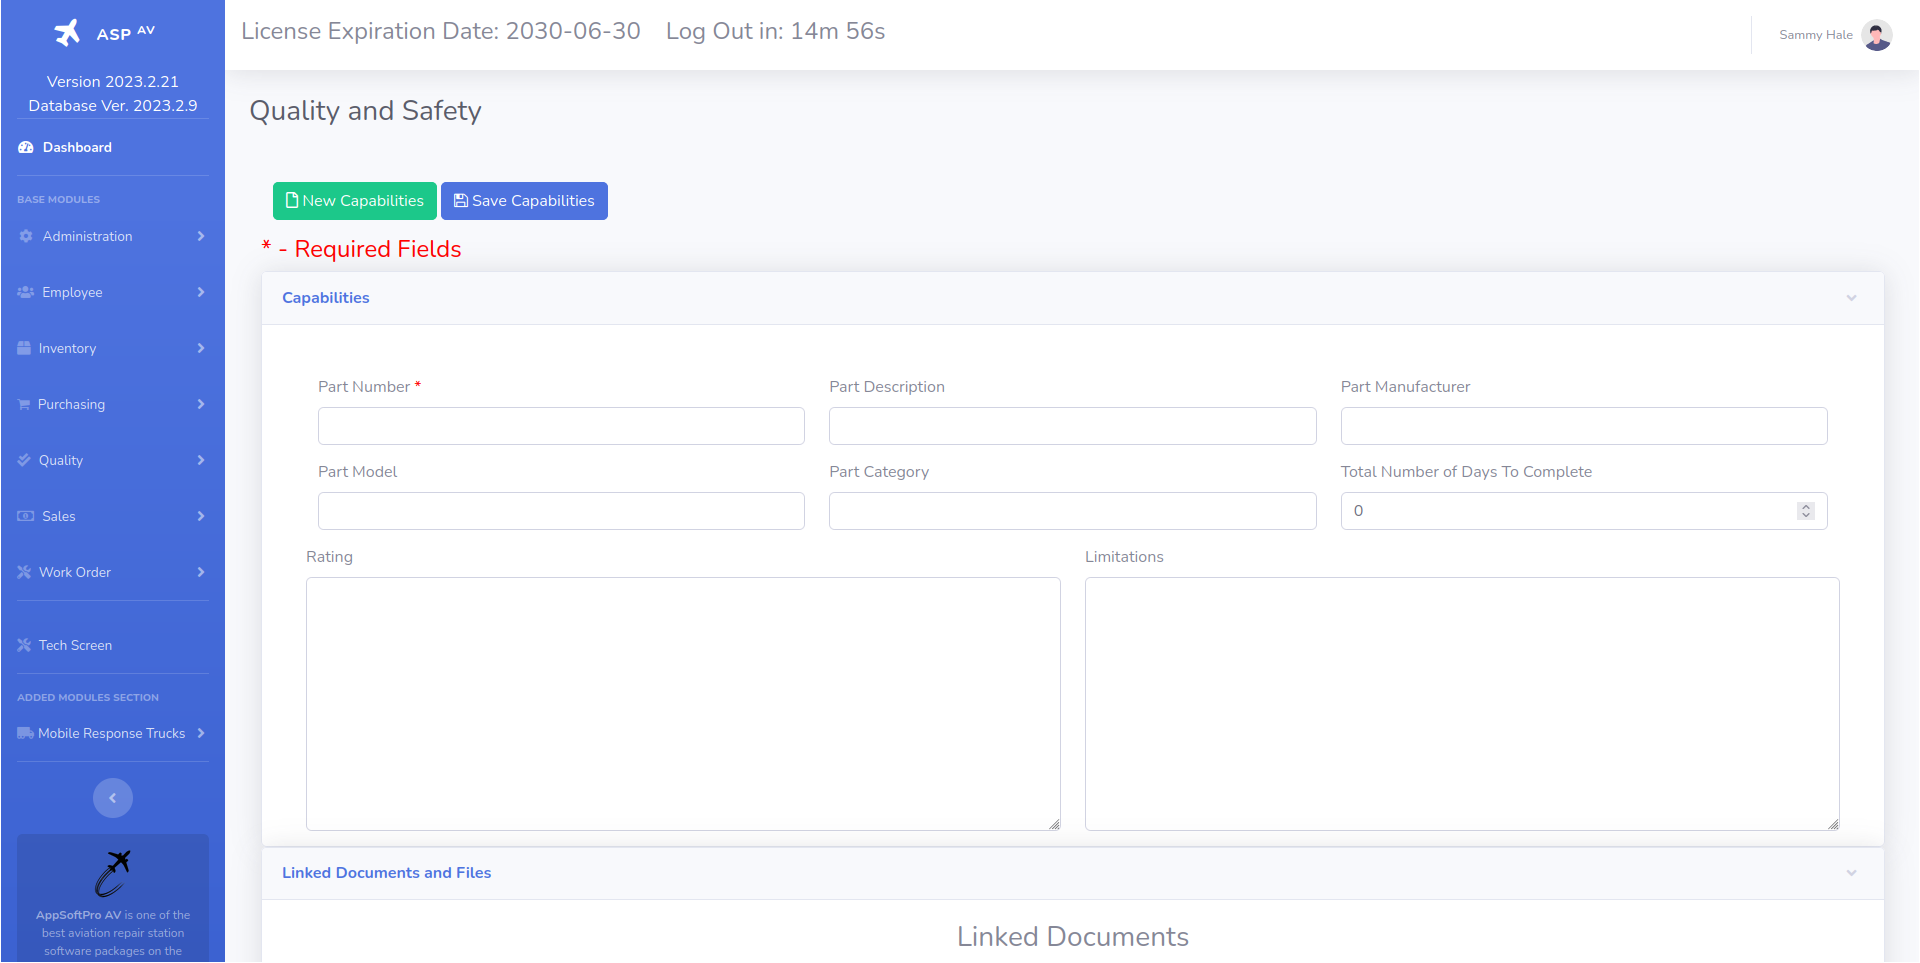Open Sammy Hale's user avatar

click(1877, 35)
